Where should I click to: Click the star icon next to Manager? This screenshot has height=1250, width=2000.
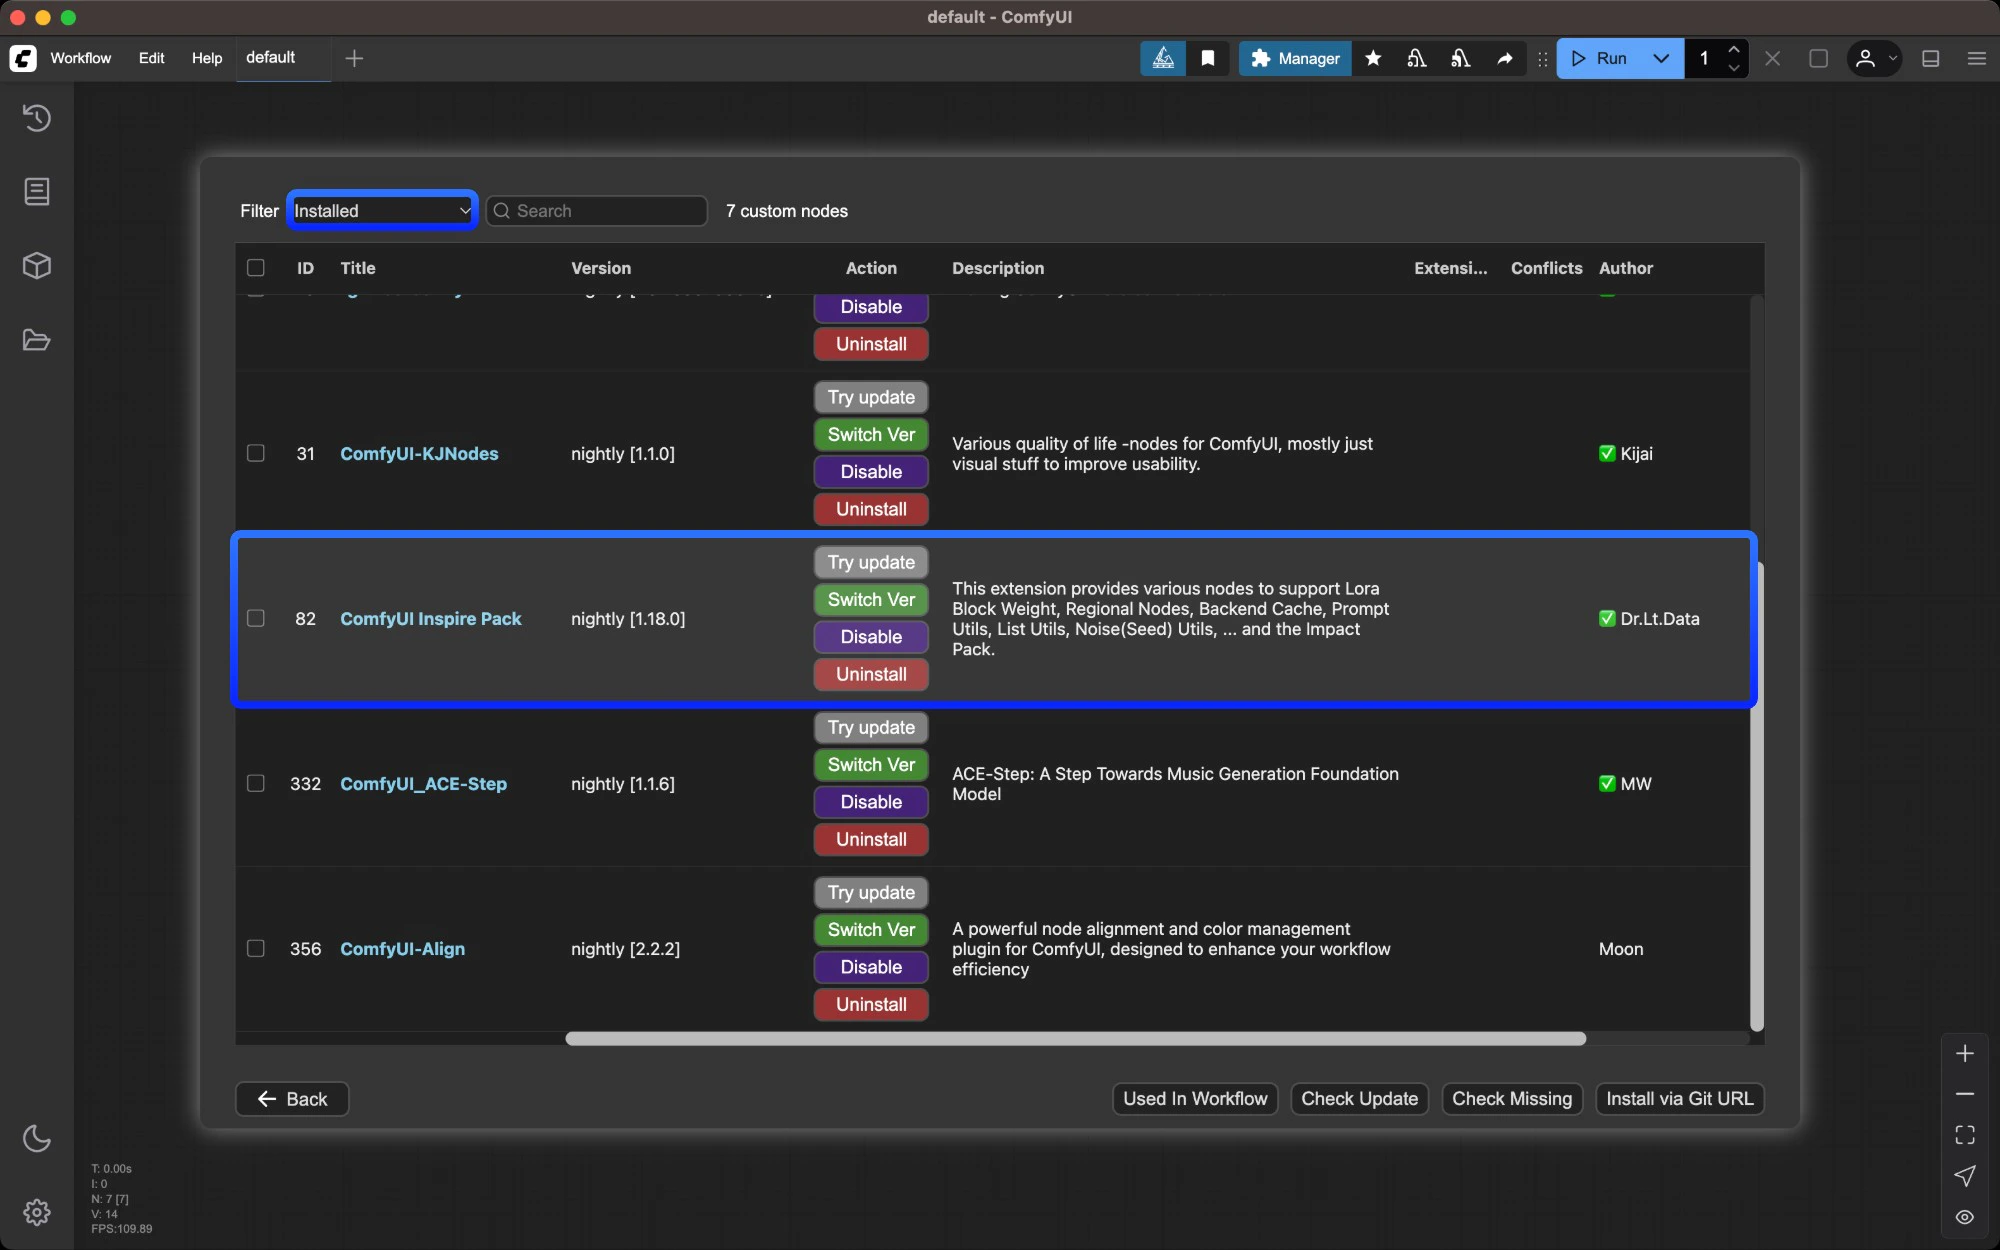click(x=1372, y=59)
